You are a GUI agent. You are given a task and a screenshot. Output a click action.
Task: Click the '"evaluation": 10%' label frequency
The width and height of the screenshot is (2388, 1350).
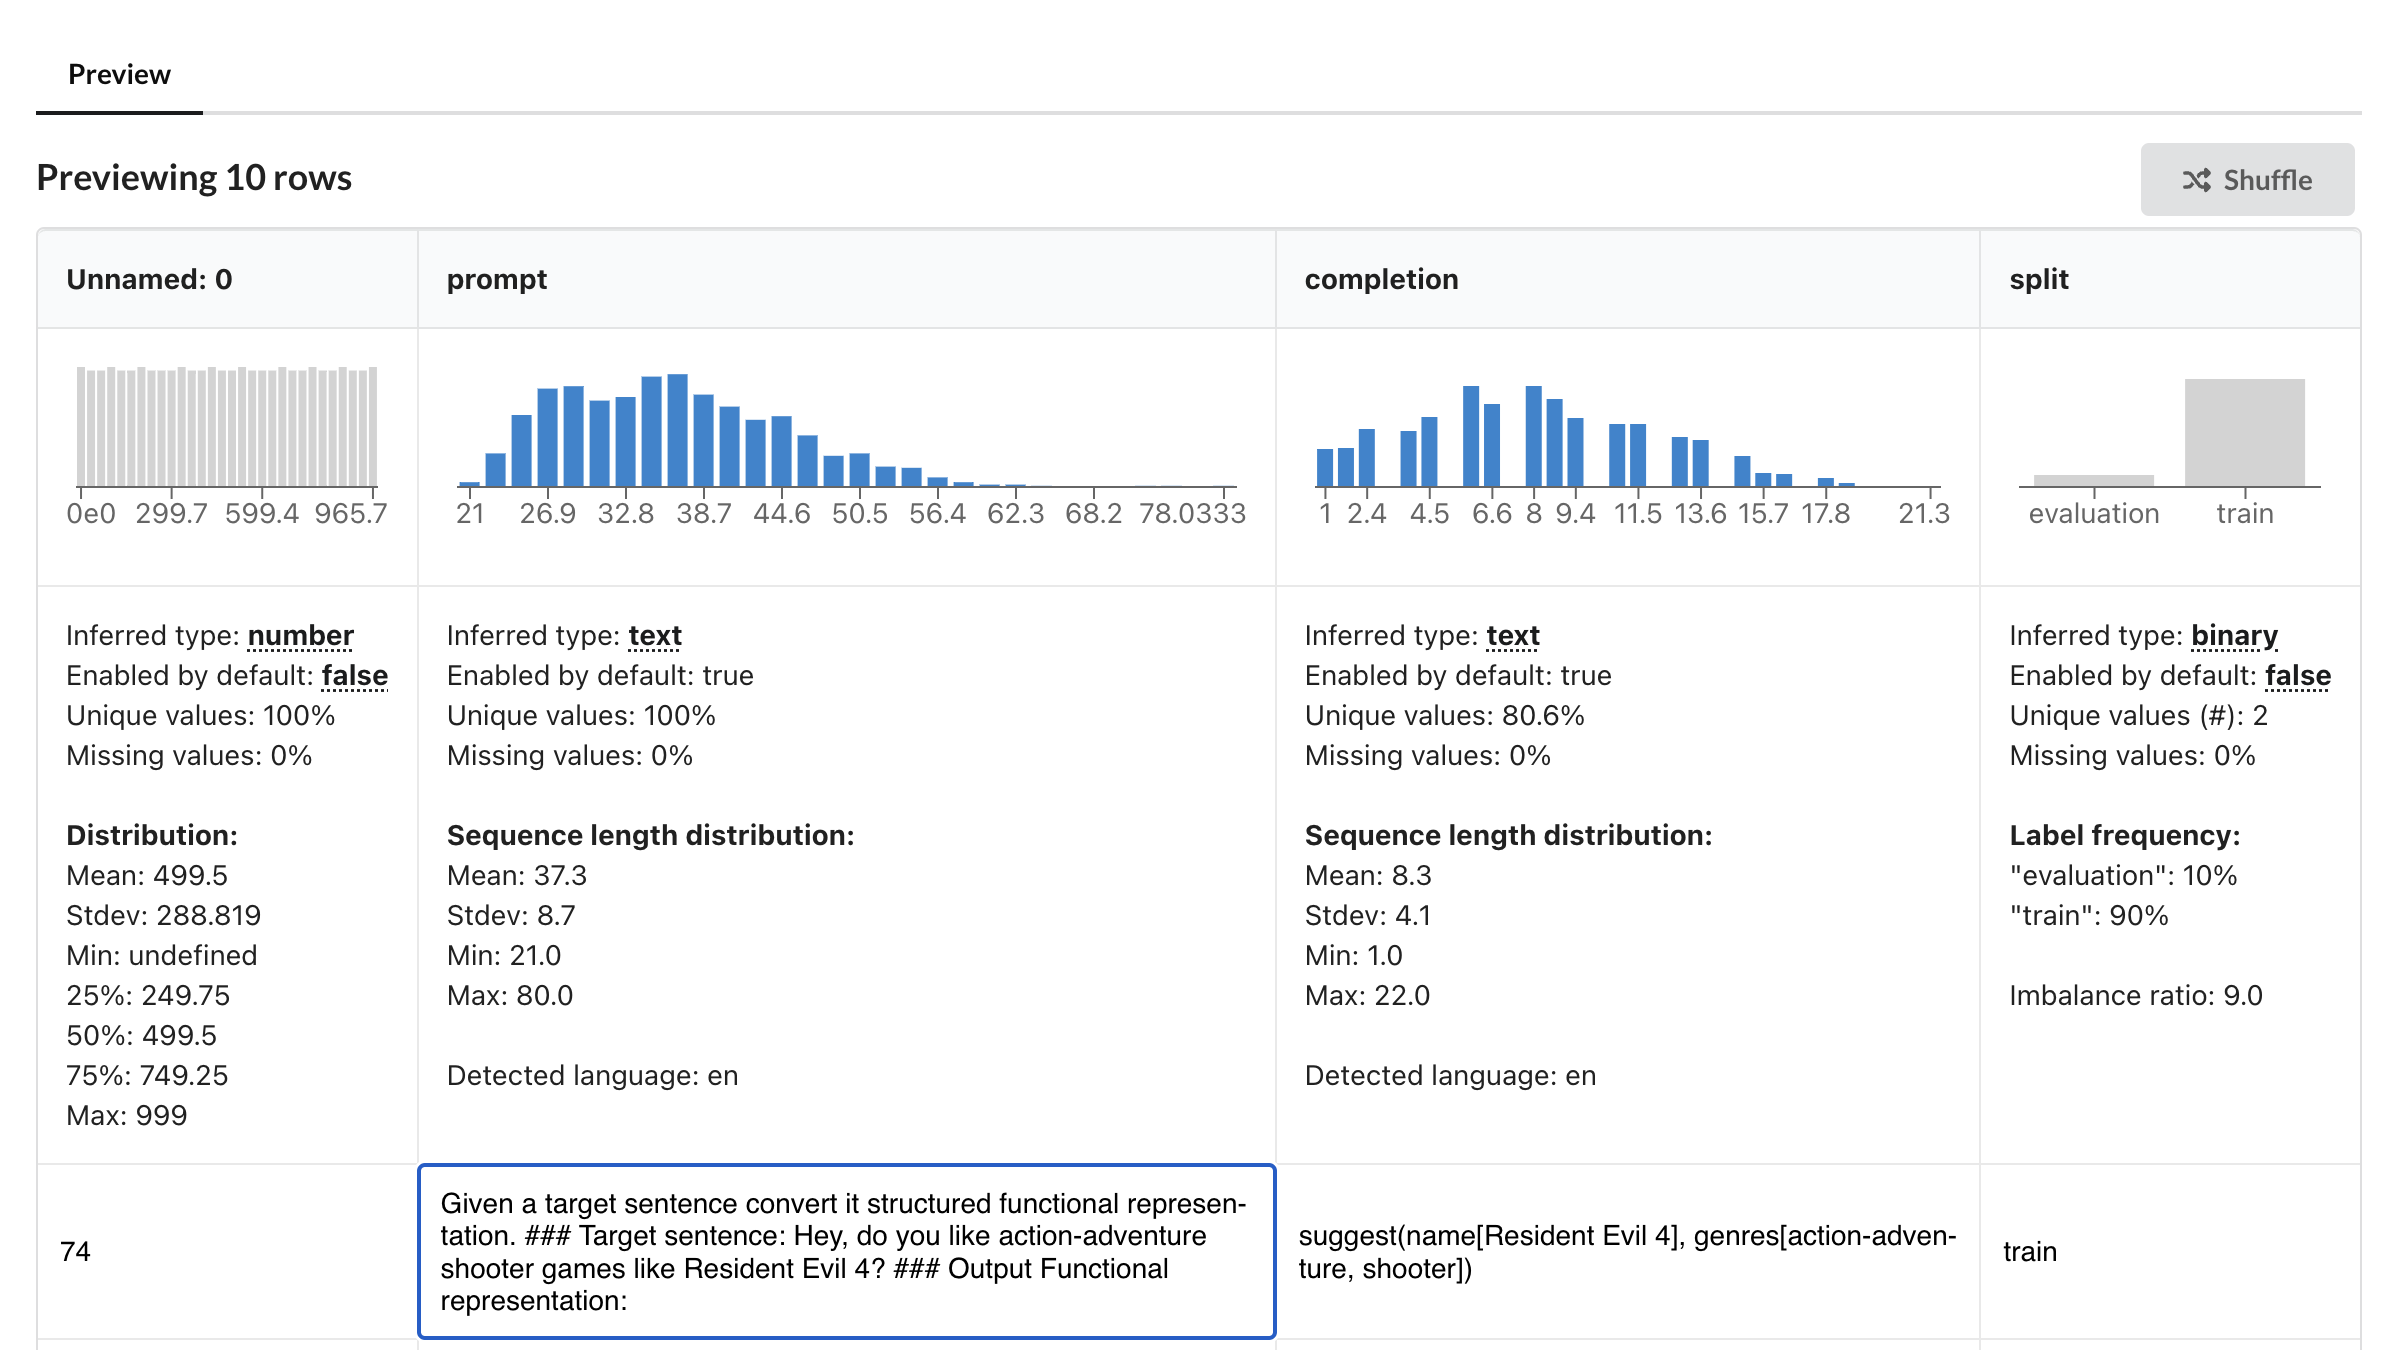(2123, 876)
